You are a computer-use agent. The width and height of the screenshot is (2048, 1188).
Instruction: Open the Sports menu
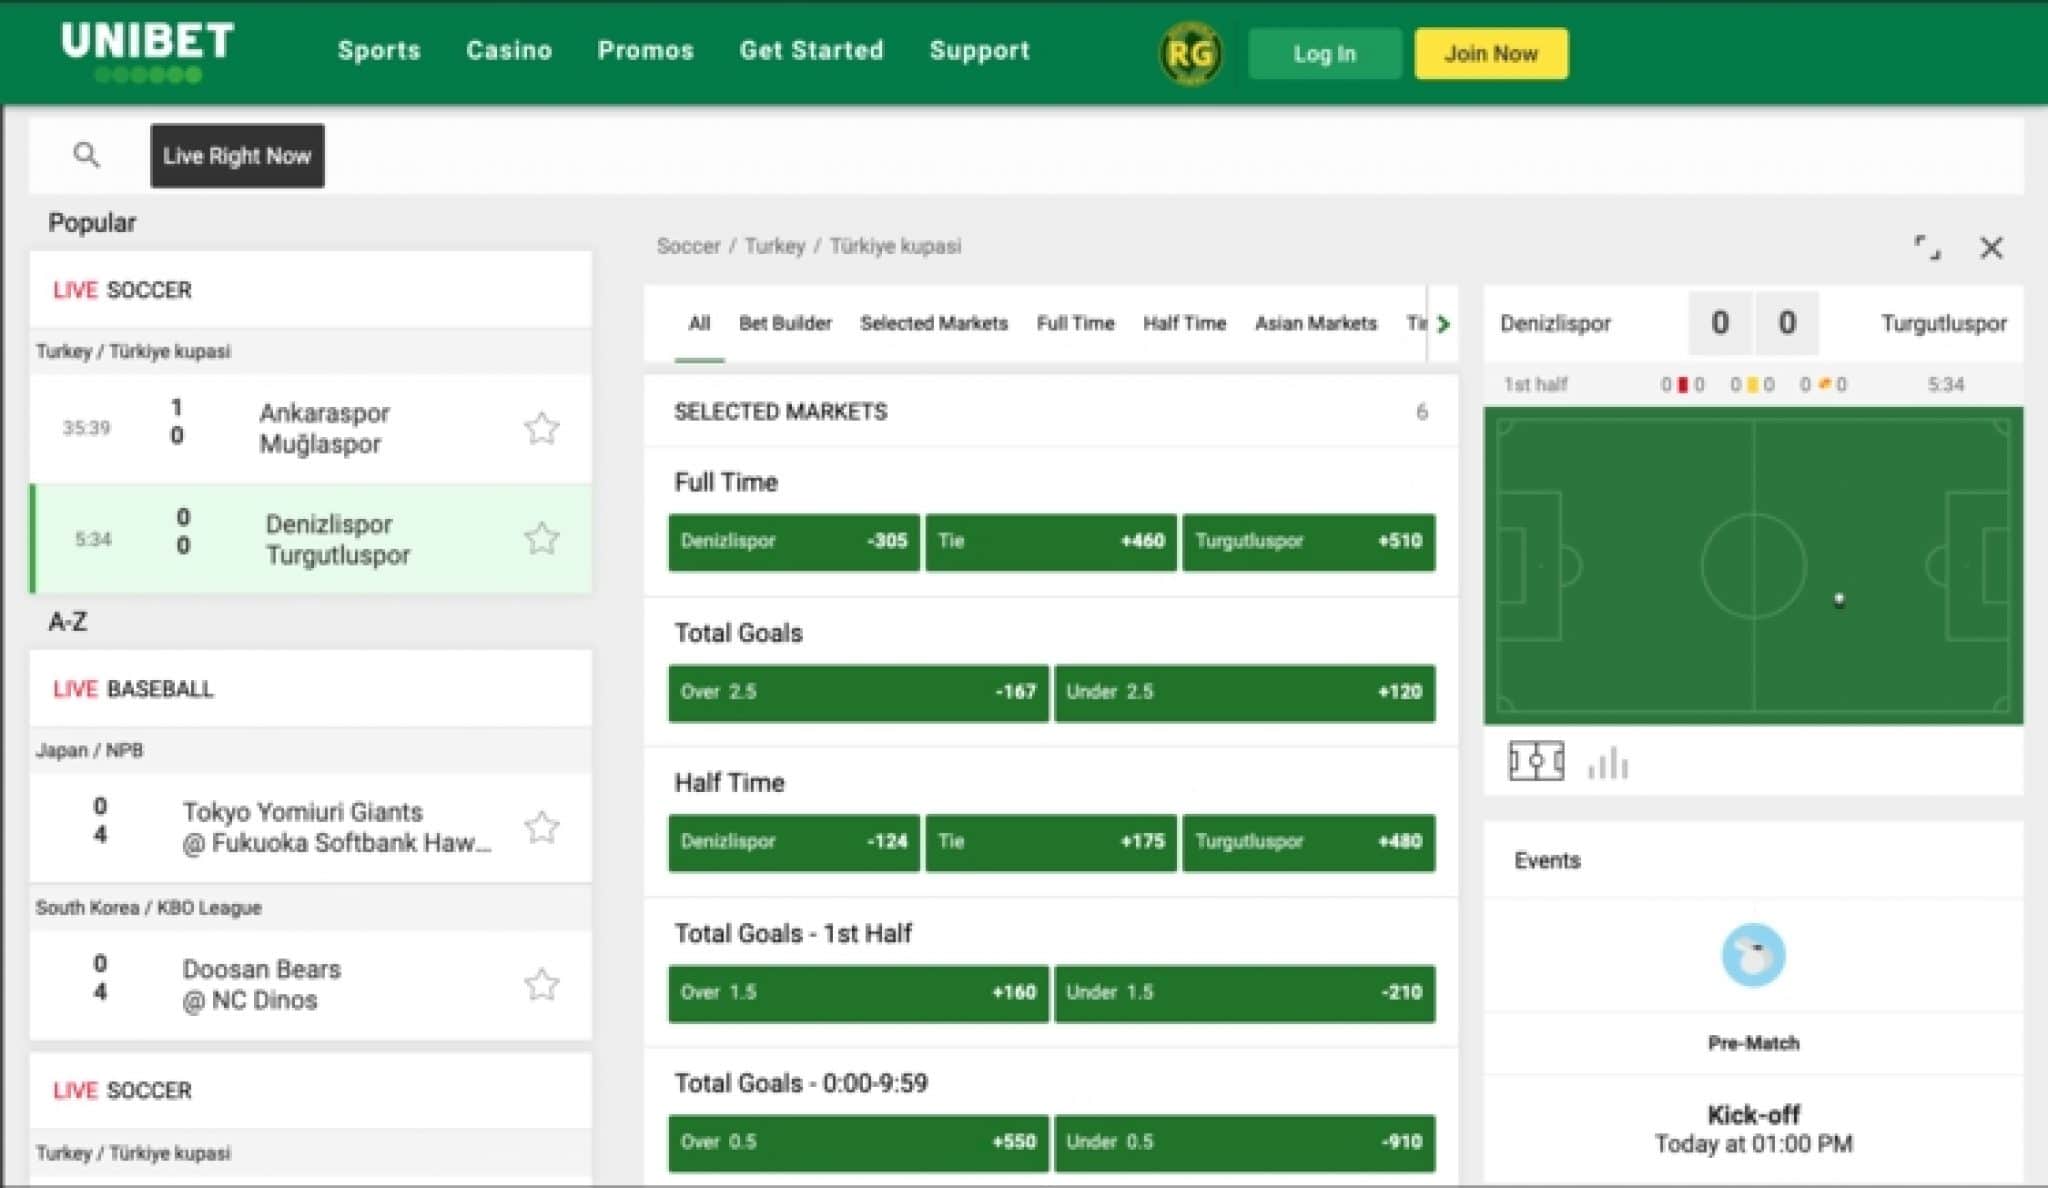[x=379, y=50]
